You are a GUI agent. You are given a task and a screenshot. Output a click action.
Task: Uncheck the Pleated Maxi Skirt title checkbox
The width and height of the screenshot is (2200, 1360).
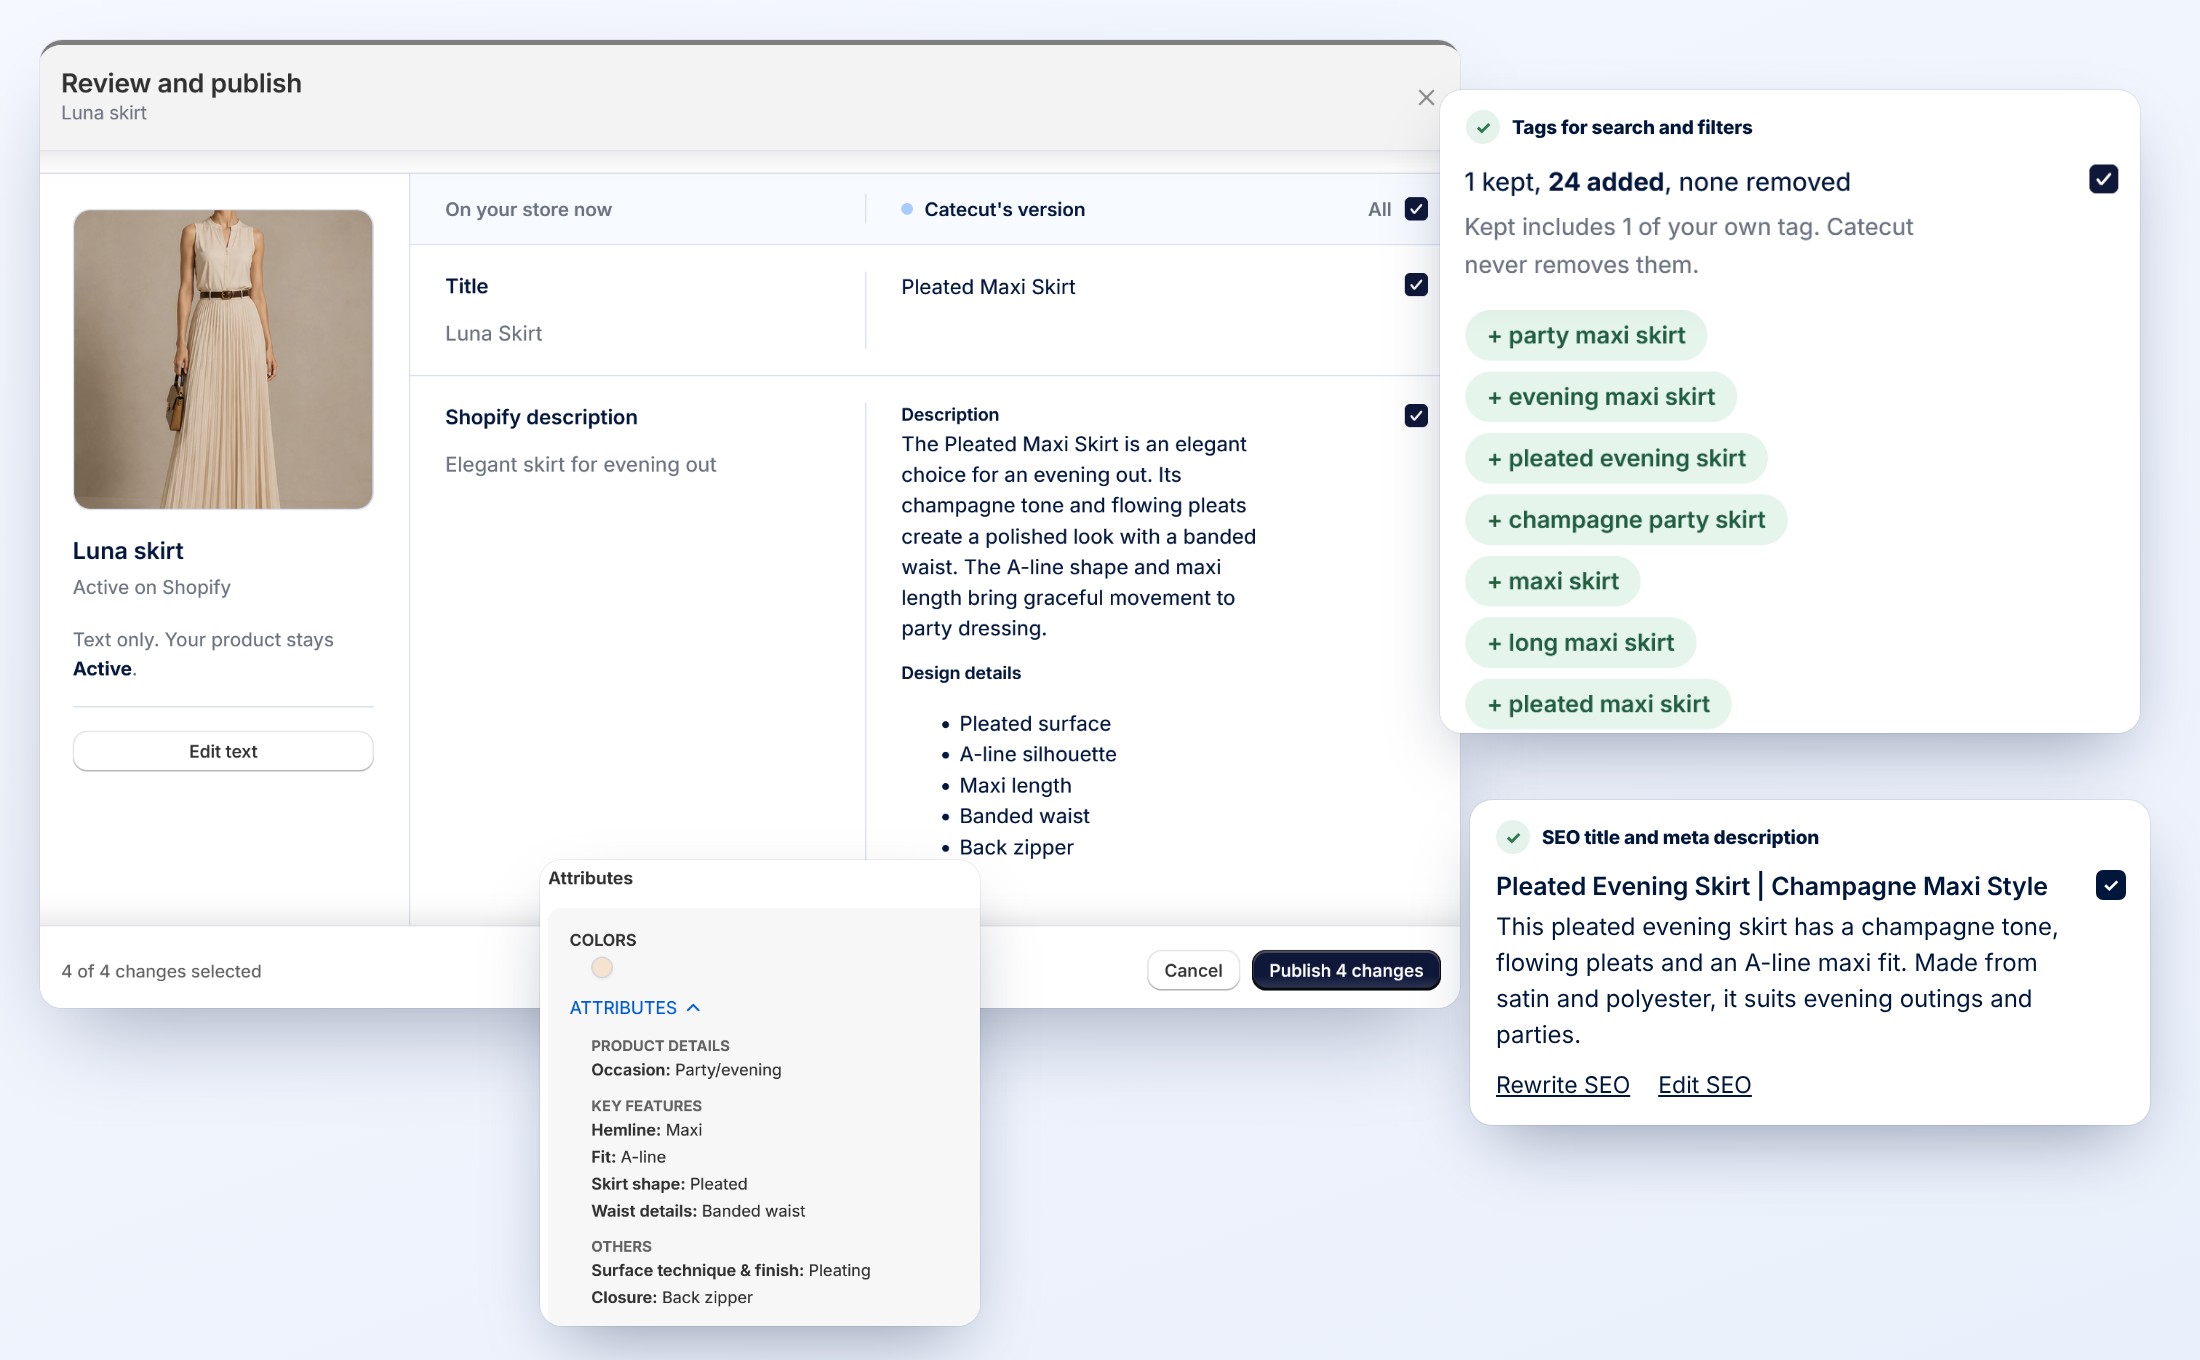pos(1416,285)
